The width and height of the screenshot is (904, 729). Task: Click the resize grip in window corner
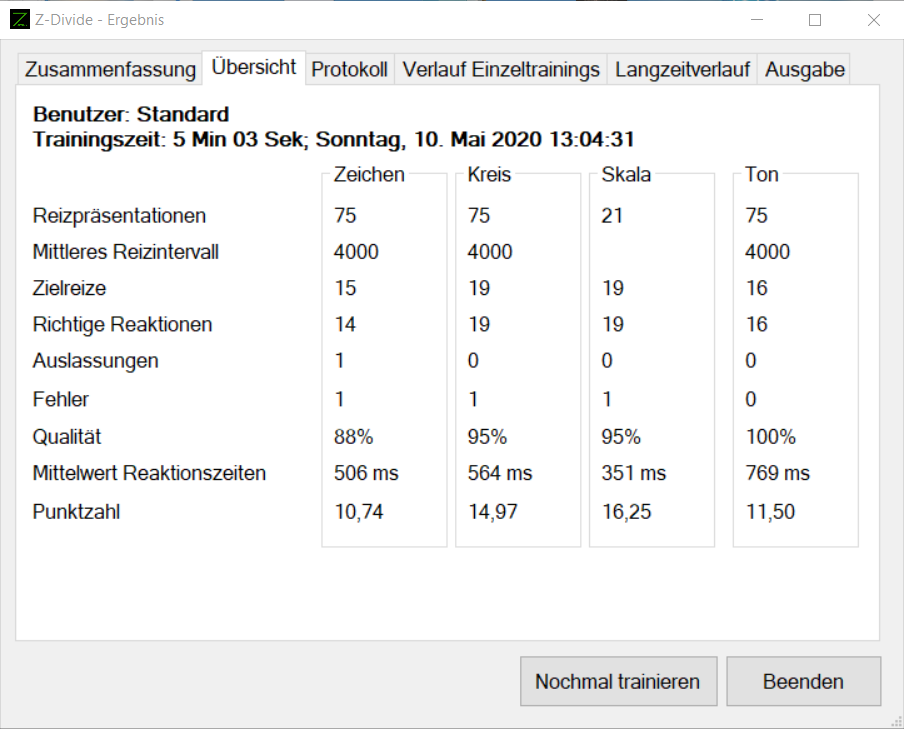(x=895, y=720)
